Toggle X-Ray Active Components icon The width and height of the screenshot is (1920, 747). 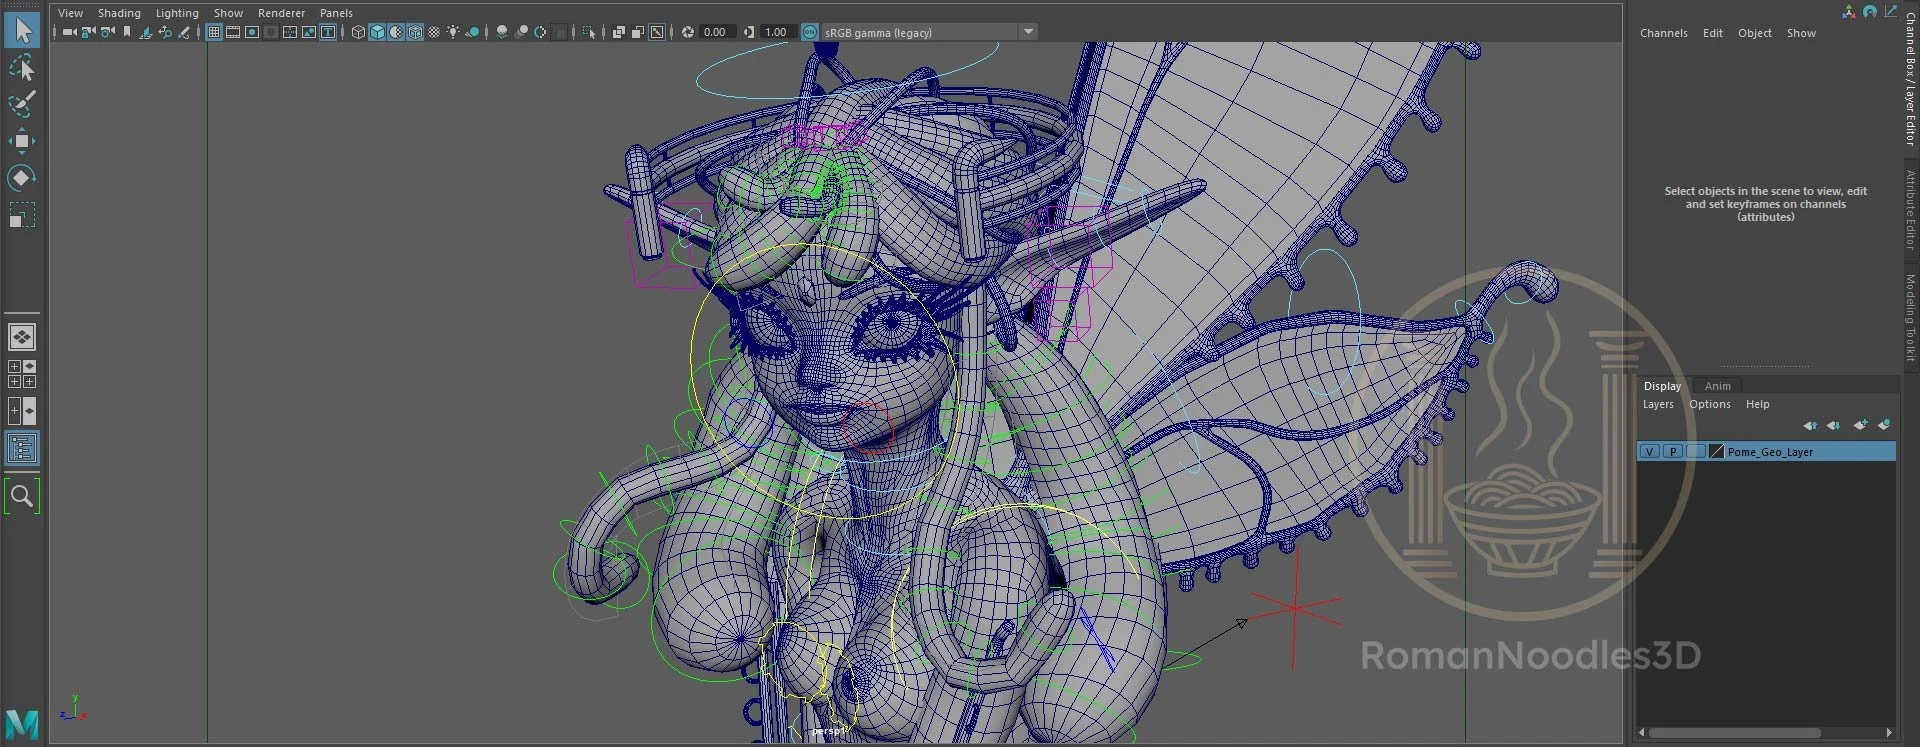[x=637, y=32]
